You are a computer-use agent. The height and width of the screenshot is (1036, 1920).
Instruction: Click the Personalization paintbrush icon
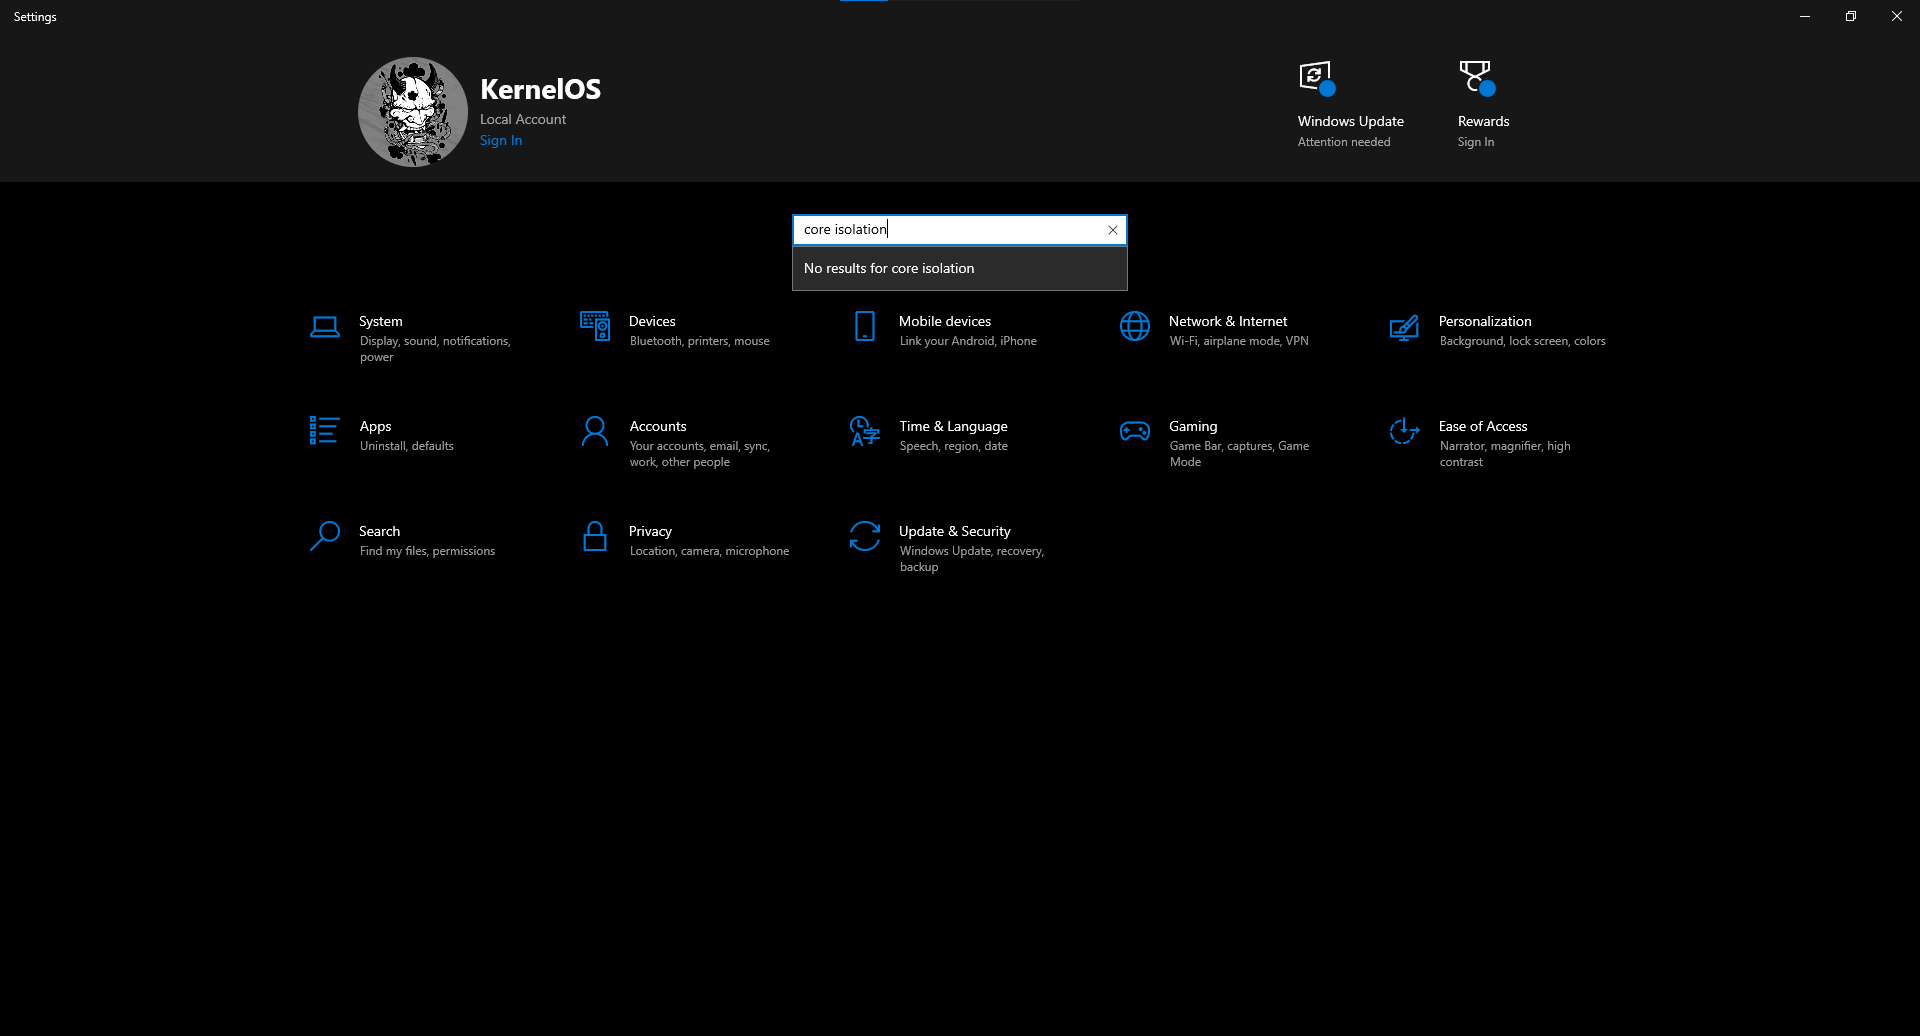(x=1404, y=327)
